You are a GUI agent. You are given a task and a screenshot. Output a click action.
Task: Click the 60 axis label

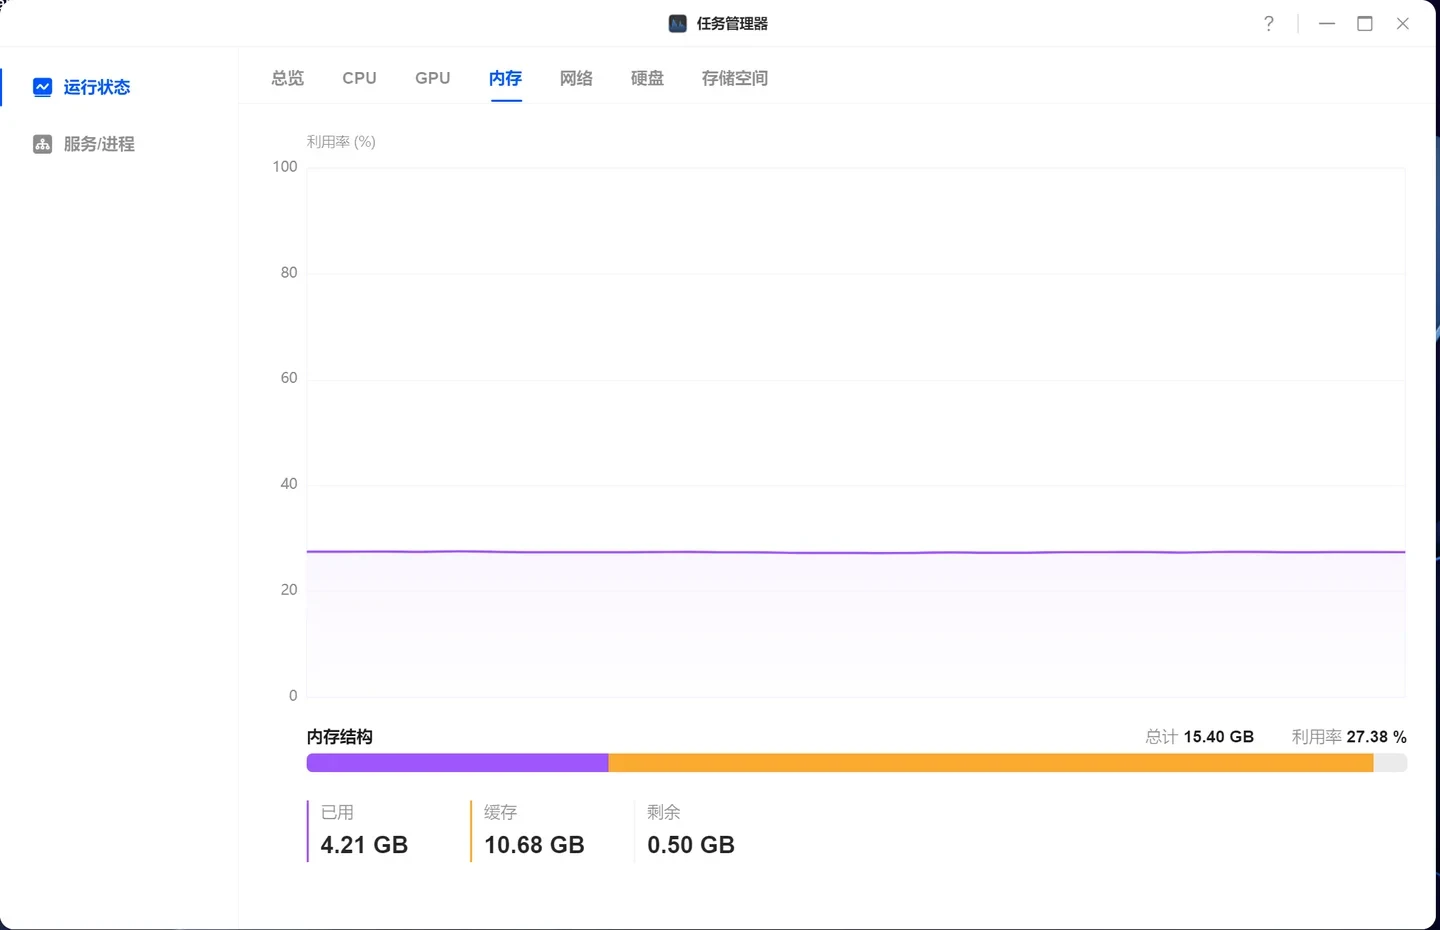pos(289,378)
